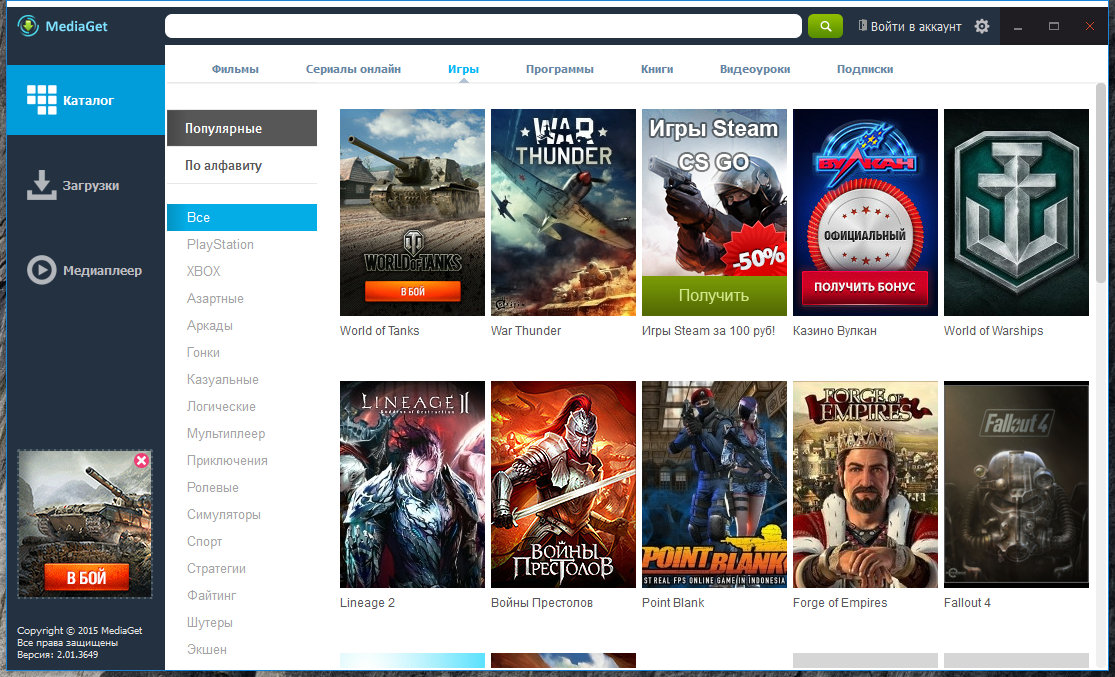Select the Игры tab
1115x677 pixels.
point(464,69)
